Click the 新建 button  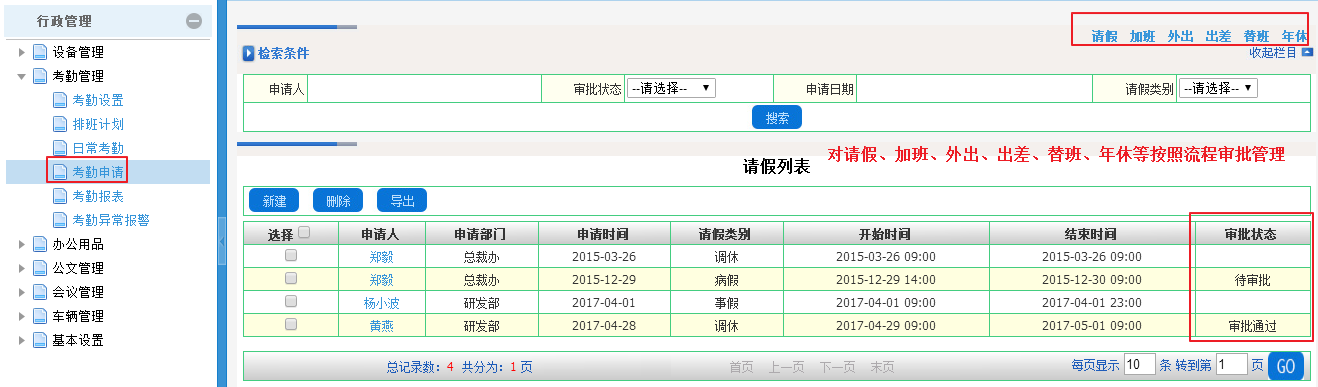(x=274, y=200)
